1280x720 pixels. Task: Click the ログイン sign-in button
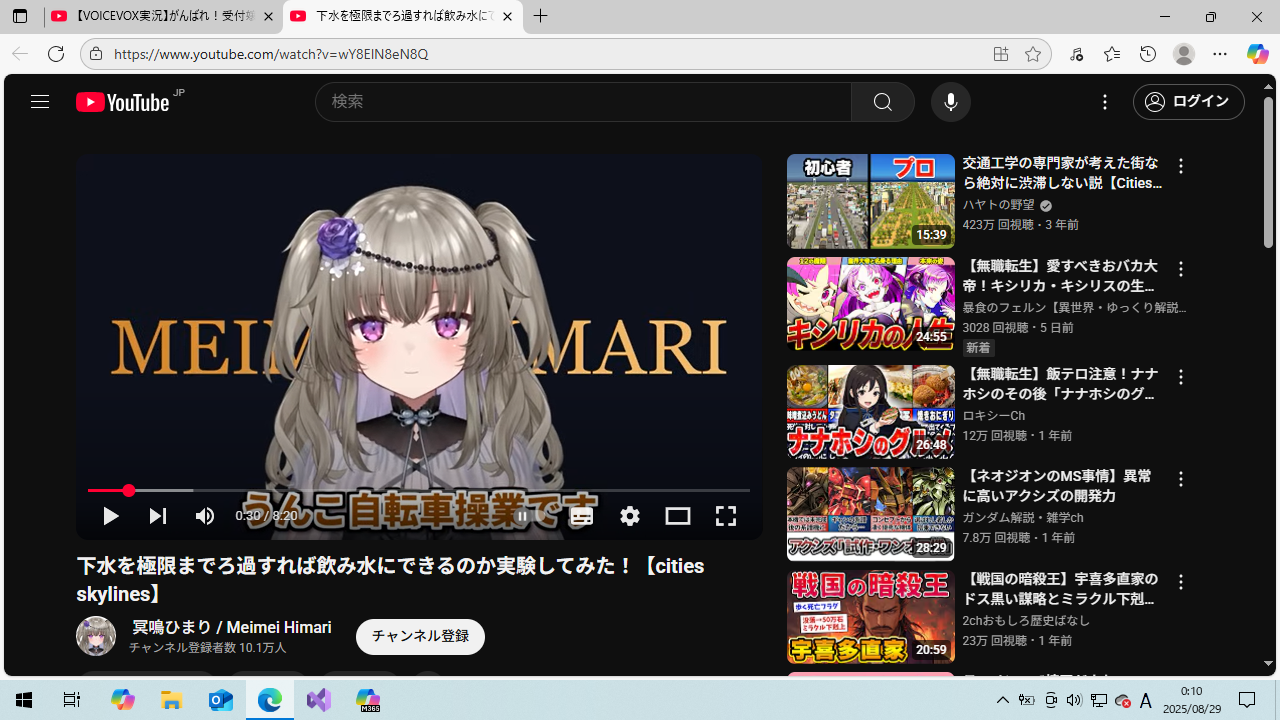pos(1188,102)
